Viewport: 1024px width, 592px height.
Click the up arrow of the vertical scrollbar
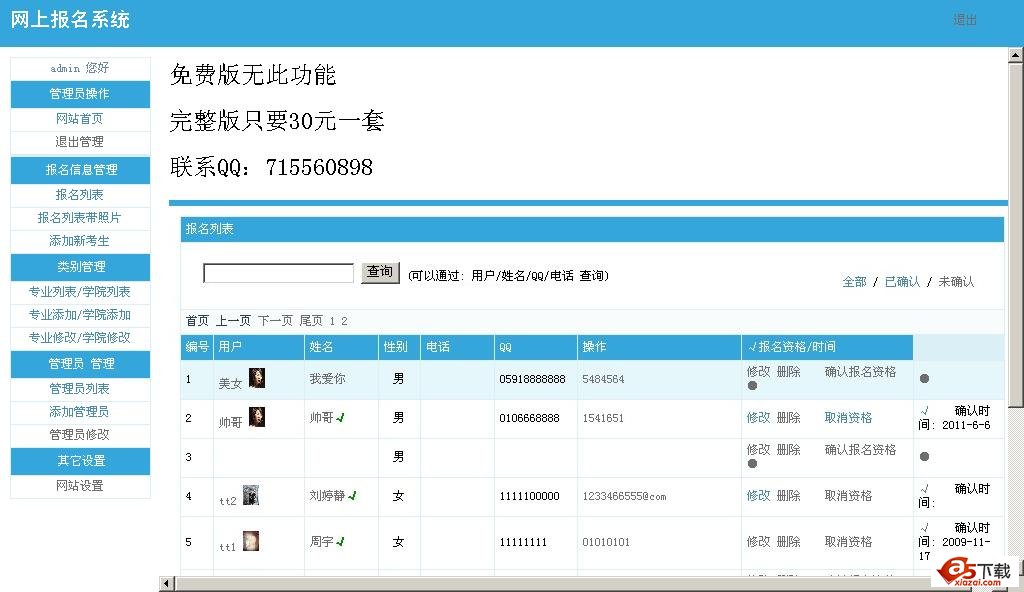(x=1015, y=56)
